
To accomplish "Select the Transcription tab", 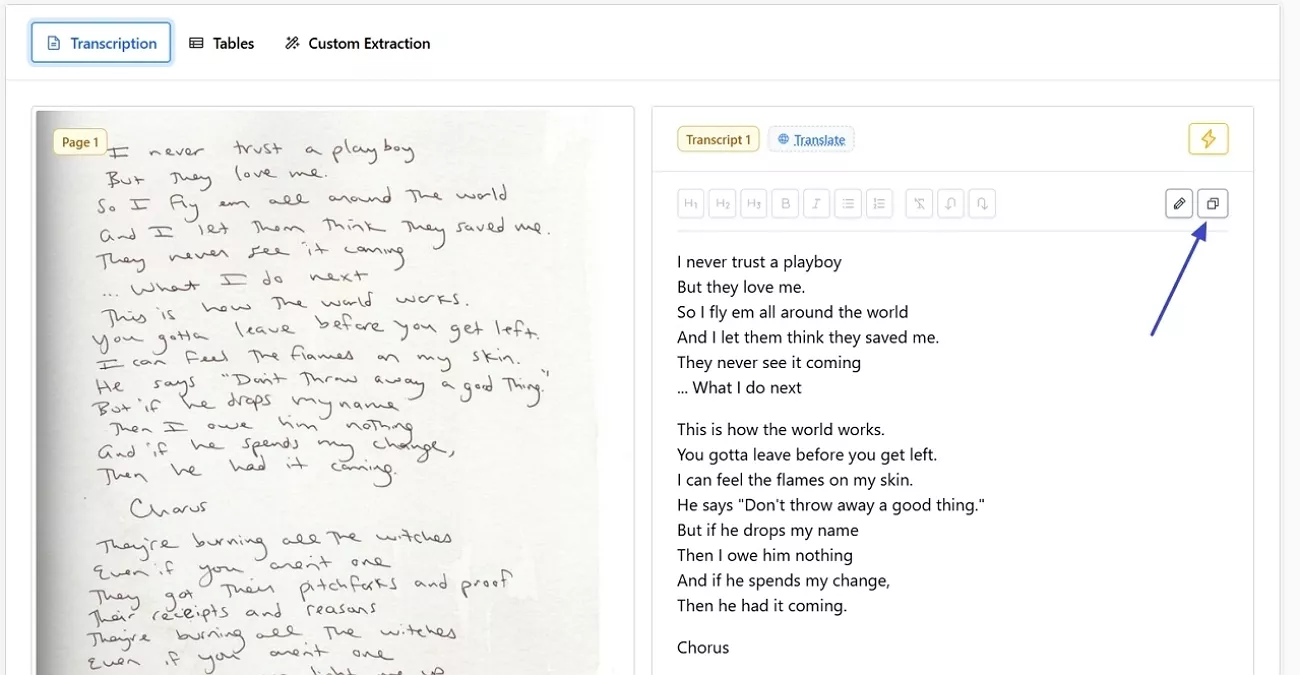I will pos(100,43).
